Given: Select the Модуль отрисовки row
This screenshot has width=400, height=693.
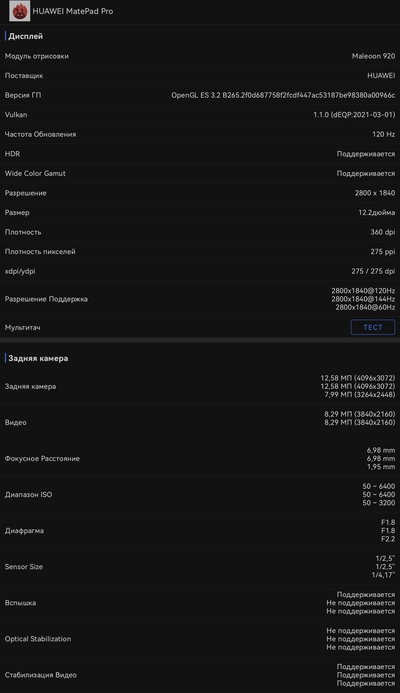Looking at the screenshot, I should click(x=200, y=56).
